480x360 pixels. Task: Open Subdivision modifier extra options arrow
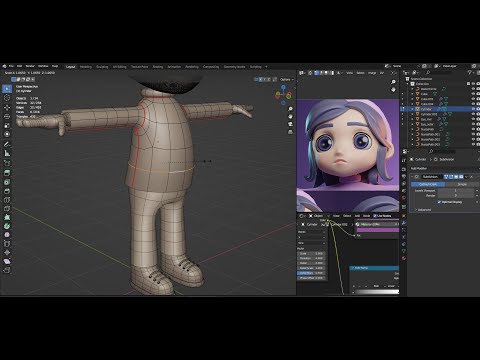466,177
